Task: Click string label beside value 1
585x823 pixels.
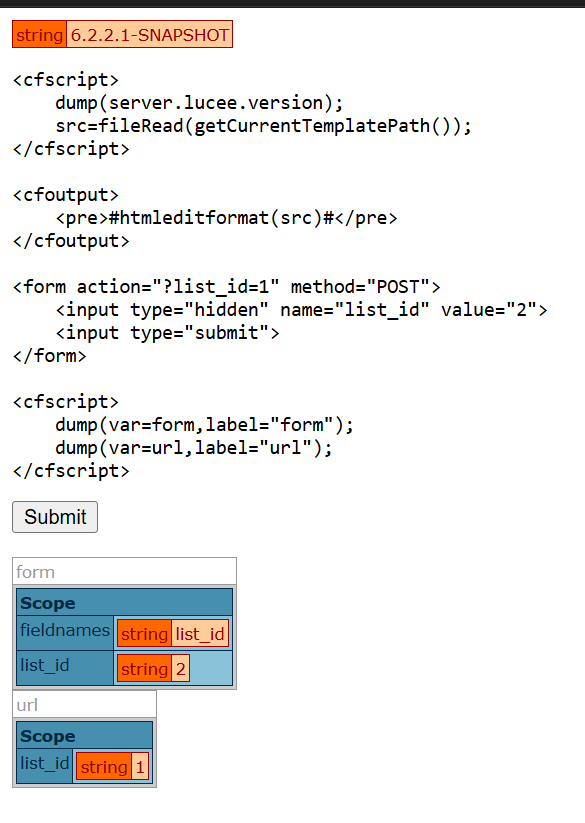Action: coord(104,767)
